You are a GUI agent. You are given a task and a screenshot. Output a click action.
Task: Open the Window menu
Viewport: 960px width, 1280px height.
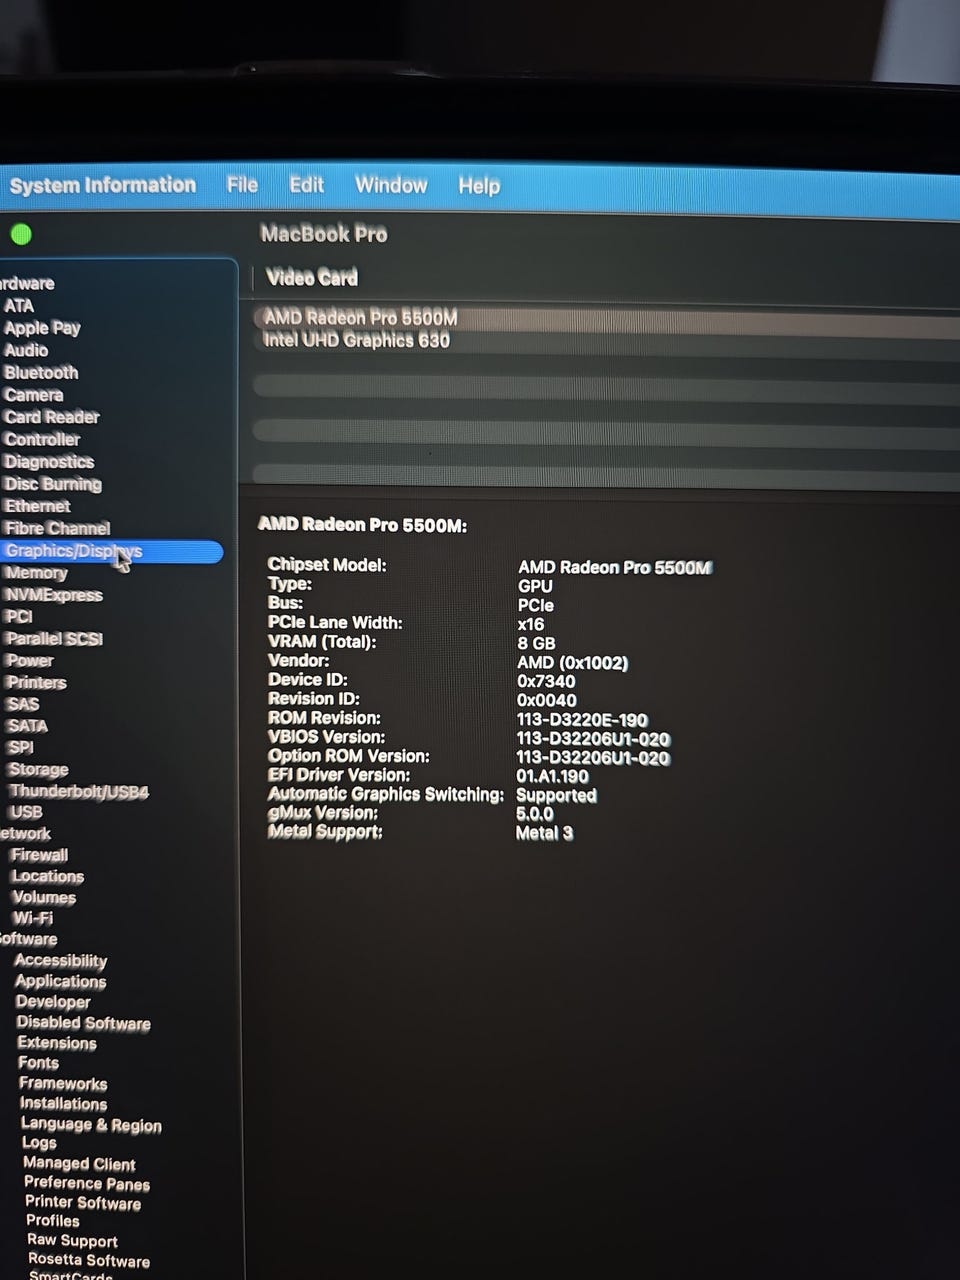[391, 185]
